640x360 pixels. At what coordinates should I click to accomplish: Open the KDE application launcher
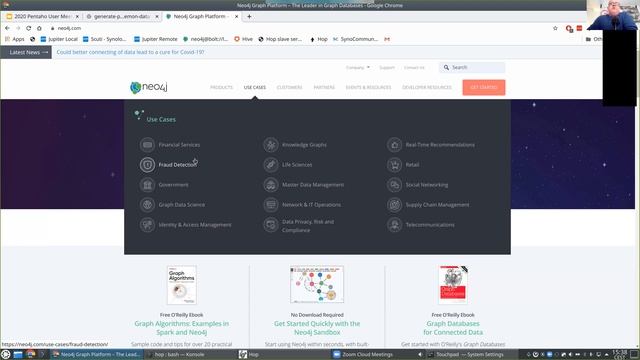point(5,354)
